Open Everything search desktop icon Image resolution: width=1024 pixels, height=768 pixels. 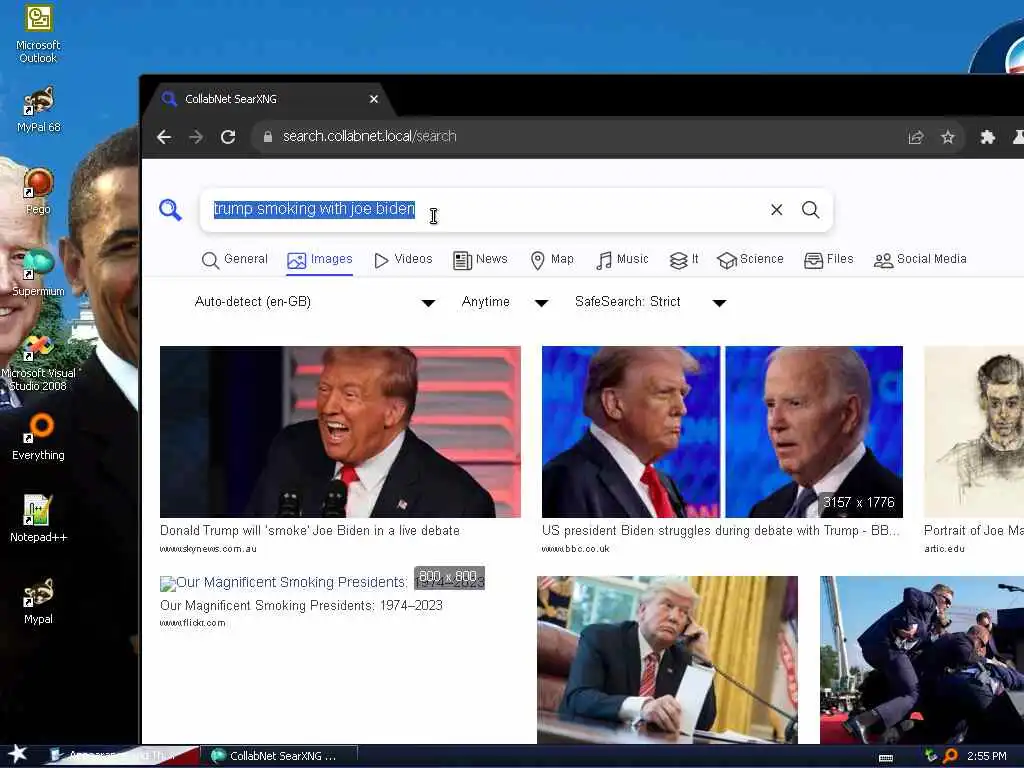click(x=38, y=437)
